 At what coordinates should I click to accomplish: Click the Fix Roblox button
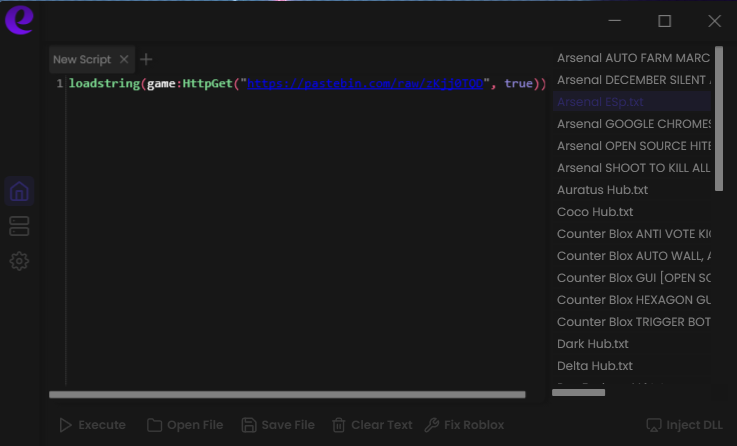coord(464,425)
